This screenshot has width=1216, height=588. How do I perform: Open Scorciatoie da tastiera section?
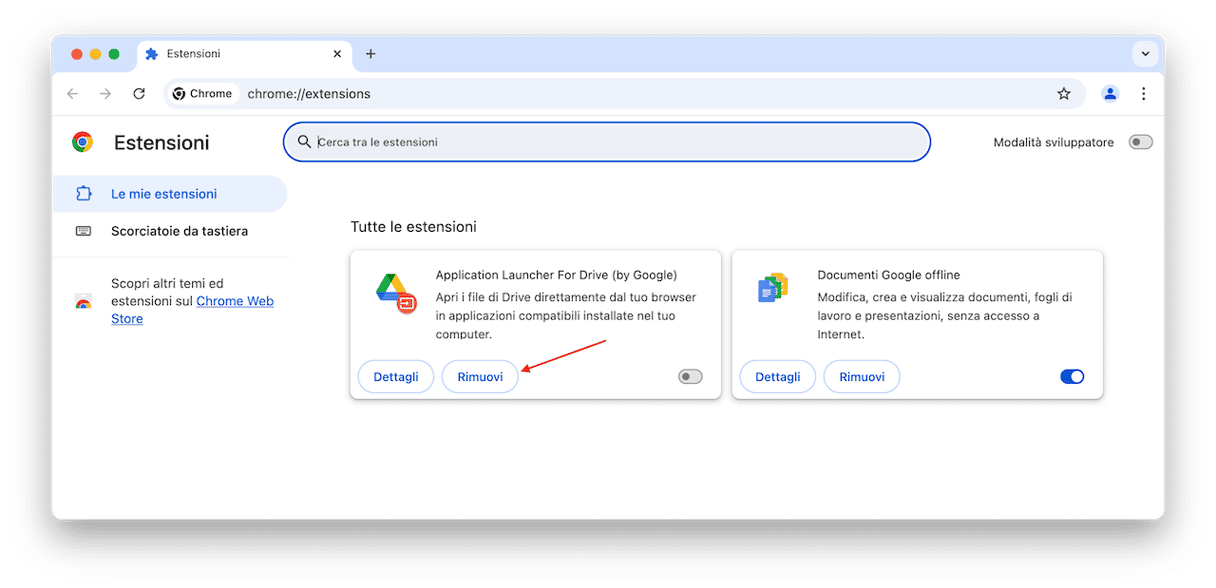point(169,231)
